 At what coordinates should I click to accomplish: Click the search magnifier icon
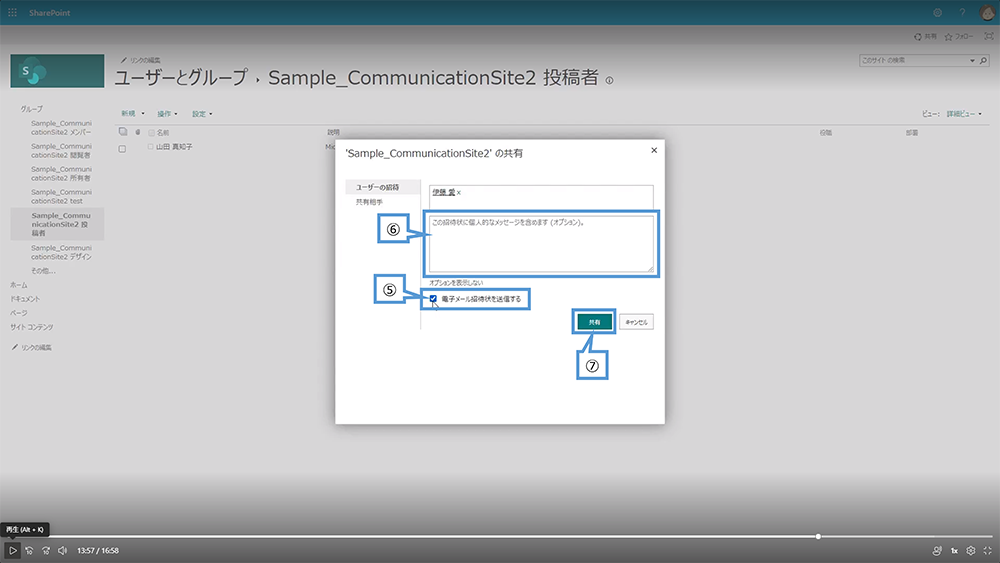[983, 61]
